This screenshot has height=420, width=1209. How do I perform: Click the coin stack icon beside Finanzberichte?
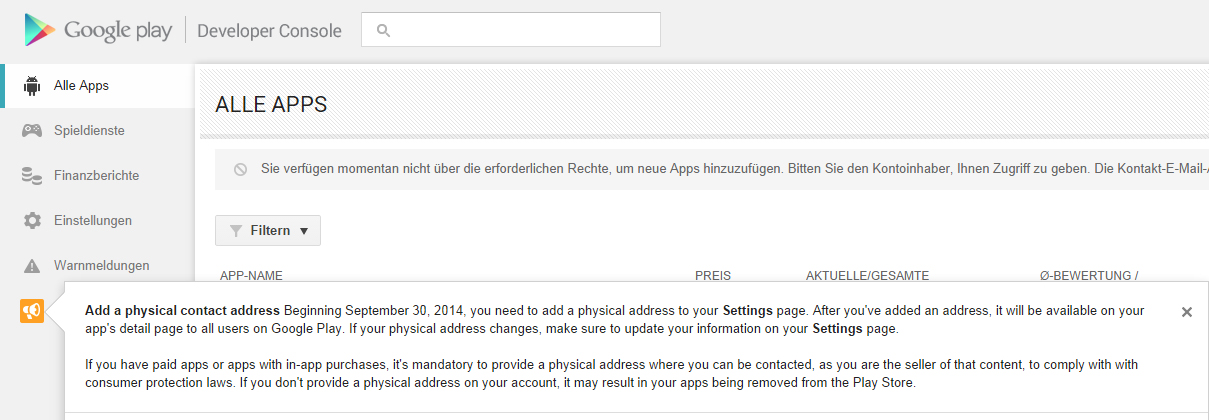pyautogui.click(x=32, y=176)
